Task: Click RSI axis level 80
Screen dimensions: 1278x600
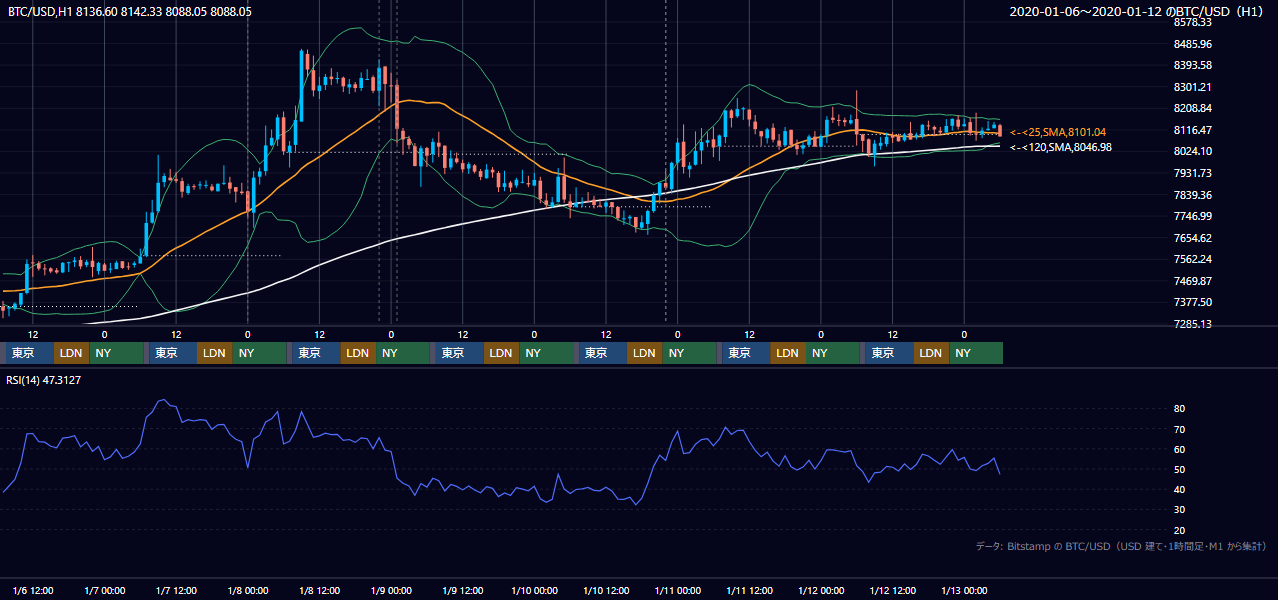Action: coord(1179,409)
